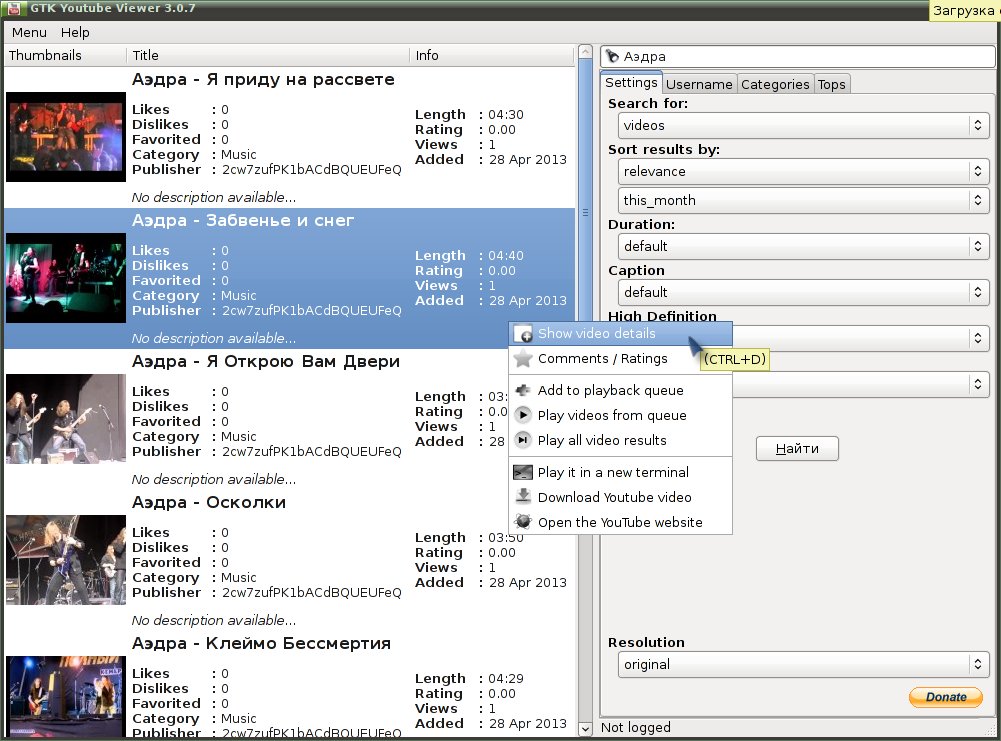Click the Show video details icon
1001x741 pixels.
click(523, 334)
